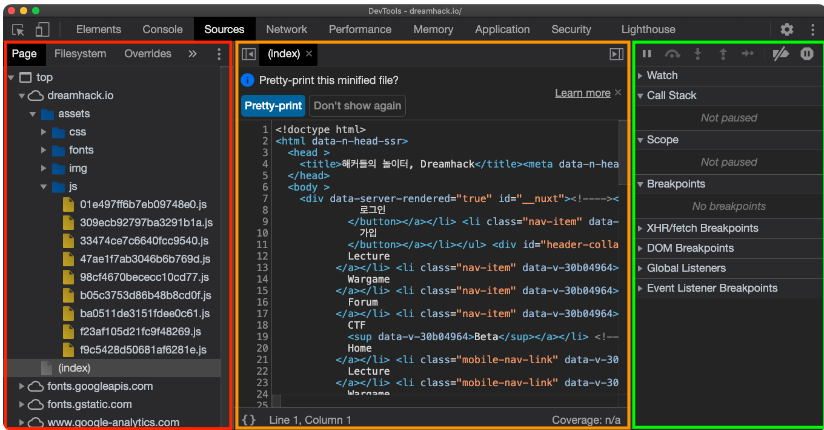824x430 pixels.
Task: Toggle pause on exceptions
Action: pyautogui.click(x=807, y=54)
